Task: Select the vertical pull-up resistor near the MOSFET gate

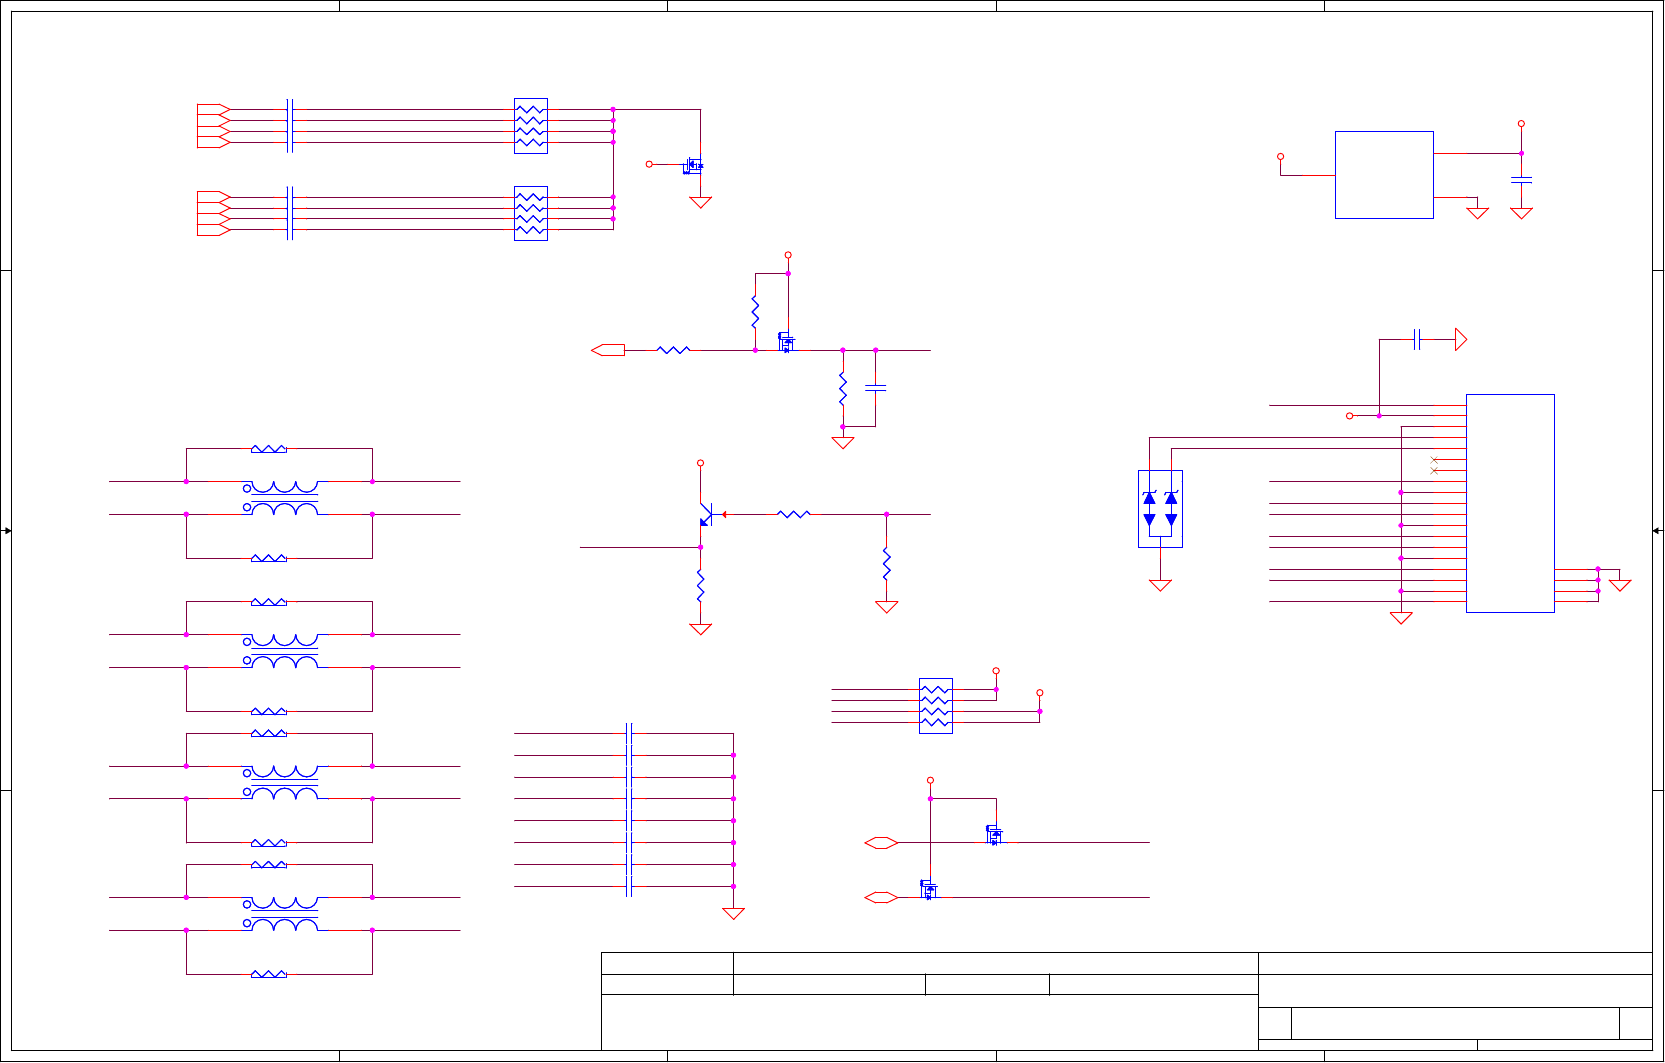Action: pos(755,312)
